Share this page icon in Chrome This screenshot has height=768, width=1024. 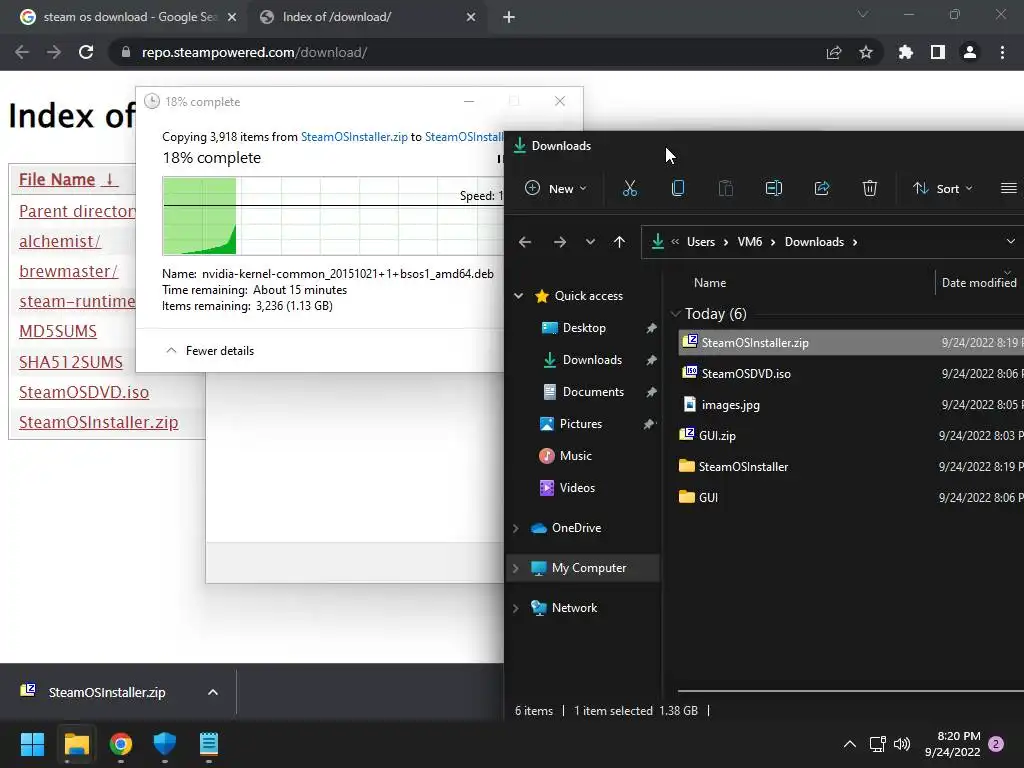[833, 52]
